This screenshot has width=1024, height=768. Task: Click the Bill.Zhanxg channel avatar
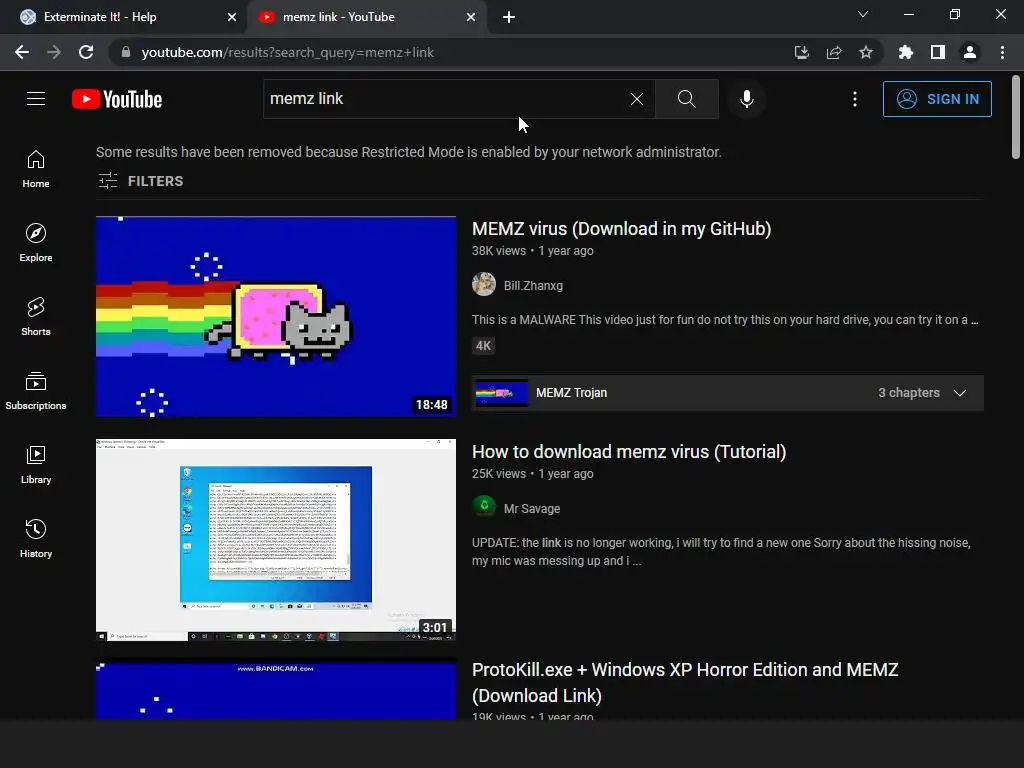pos(484,284)
